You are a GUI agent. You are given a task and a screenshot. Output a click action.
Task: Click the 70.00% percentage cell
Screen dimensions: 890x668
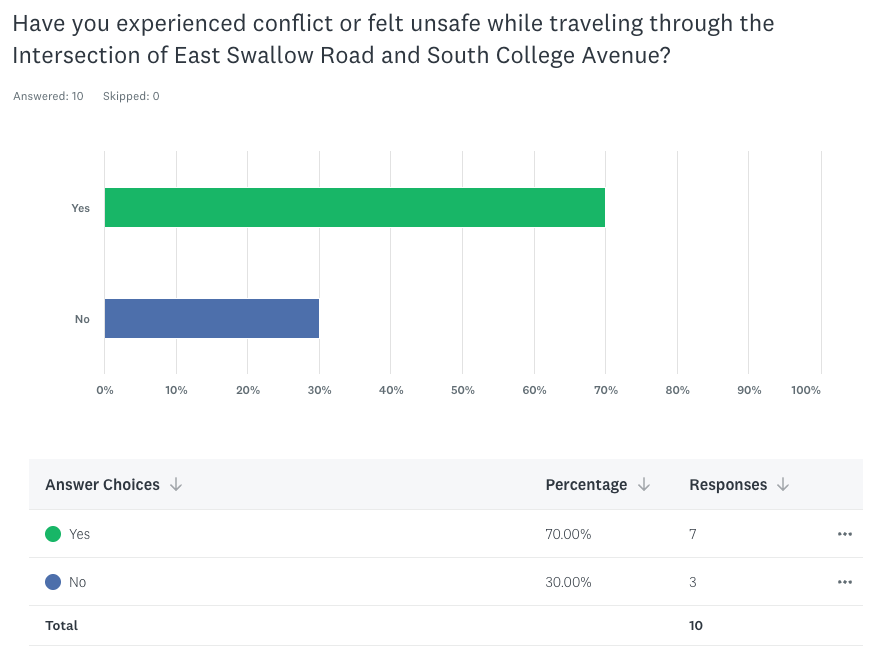click(568, 534)
